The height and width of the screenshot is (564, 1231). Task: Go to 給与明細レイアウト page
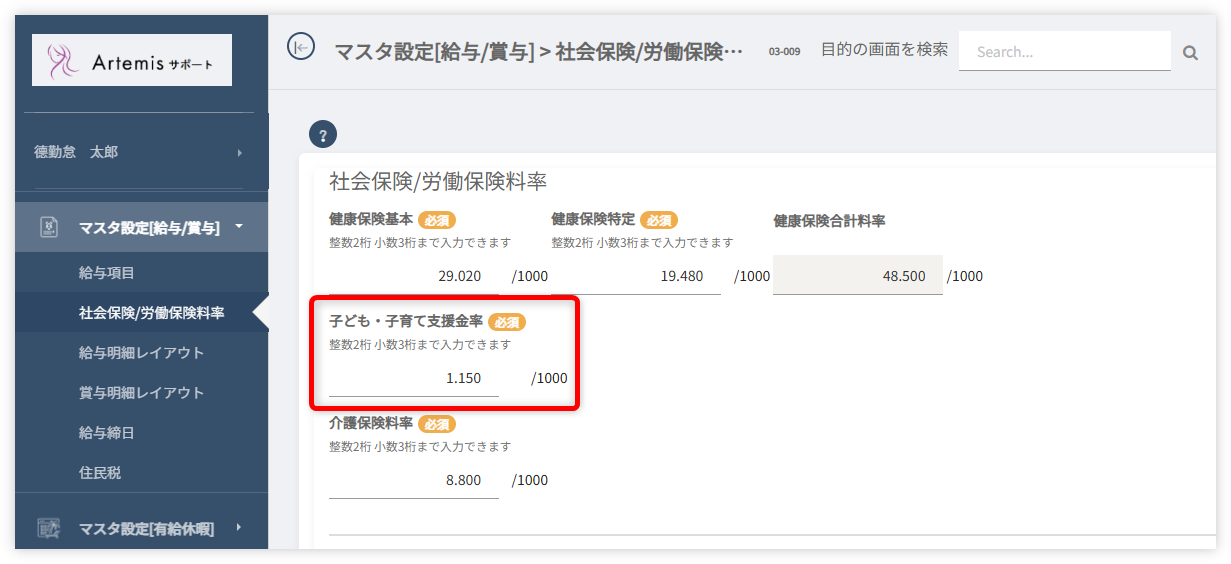(141, 353)
